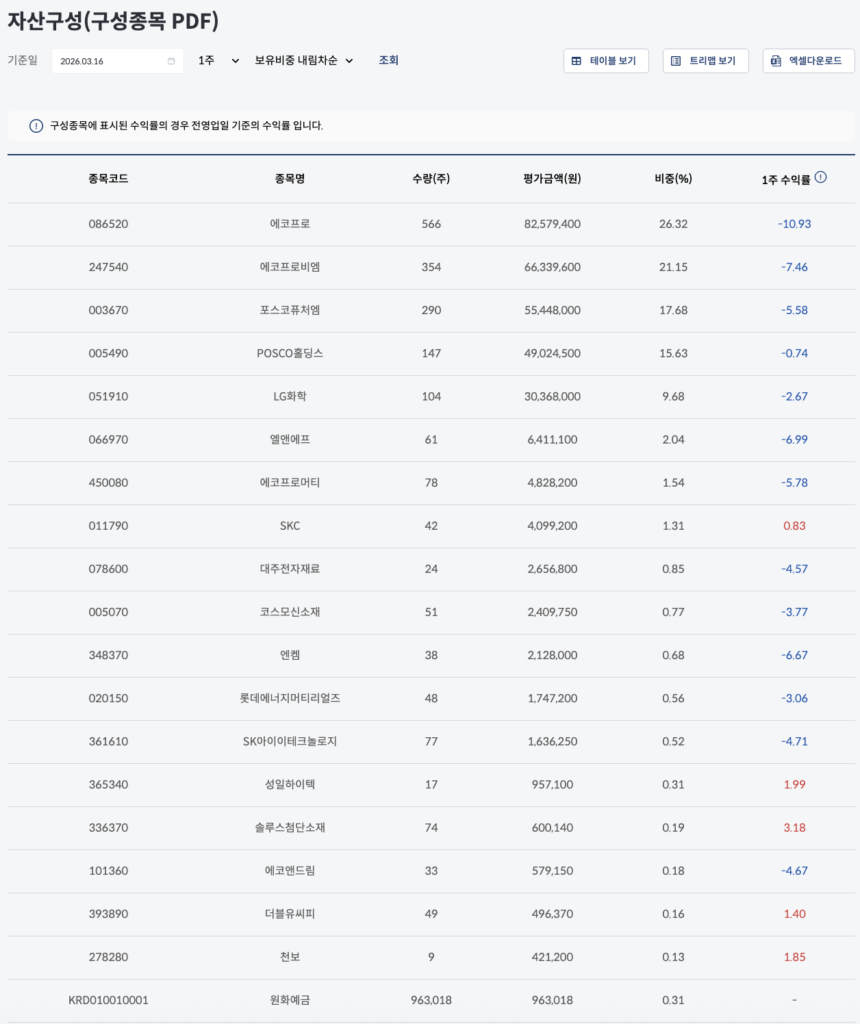
Task: Select the POSCO홀딩스 stock name
Action: point(290,353)
